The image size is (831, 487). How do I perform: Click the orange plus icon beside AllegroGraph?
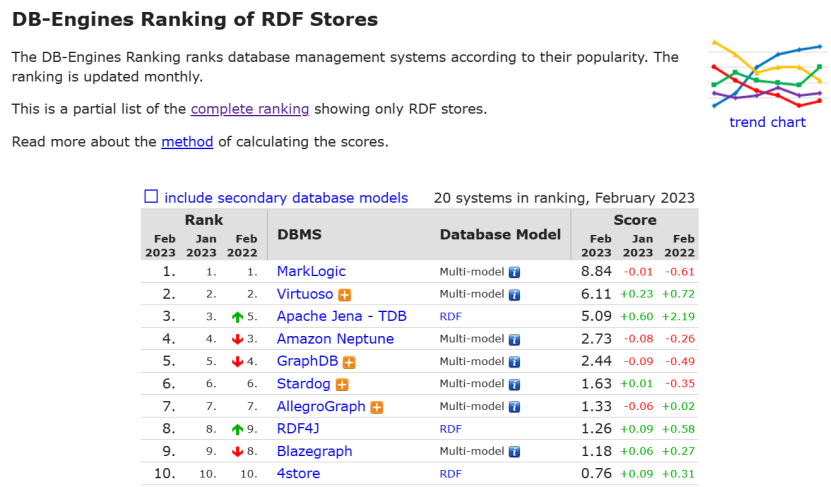(x=376, y=408)
